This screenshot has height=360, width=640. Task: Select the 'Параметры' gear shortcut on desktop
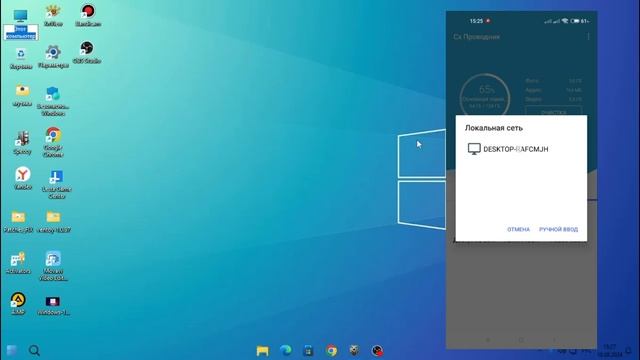[x=53, y=57]
